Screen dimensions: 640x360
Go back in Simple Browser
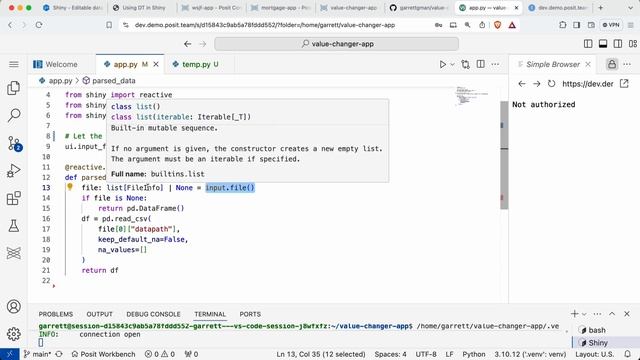[x=522, y=84]
